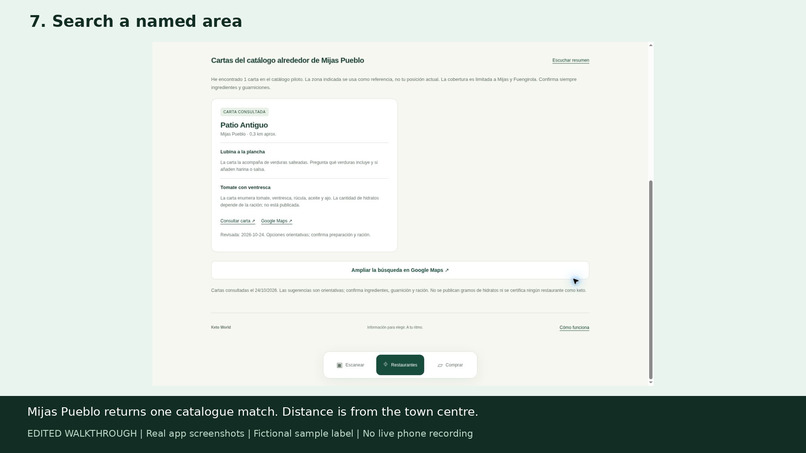Open the Consultar carta link

tap(237, 221)
